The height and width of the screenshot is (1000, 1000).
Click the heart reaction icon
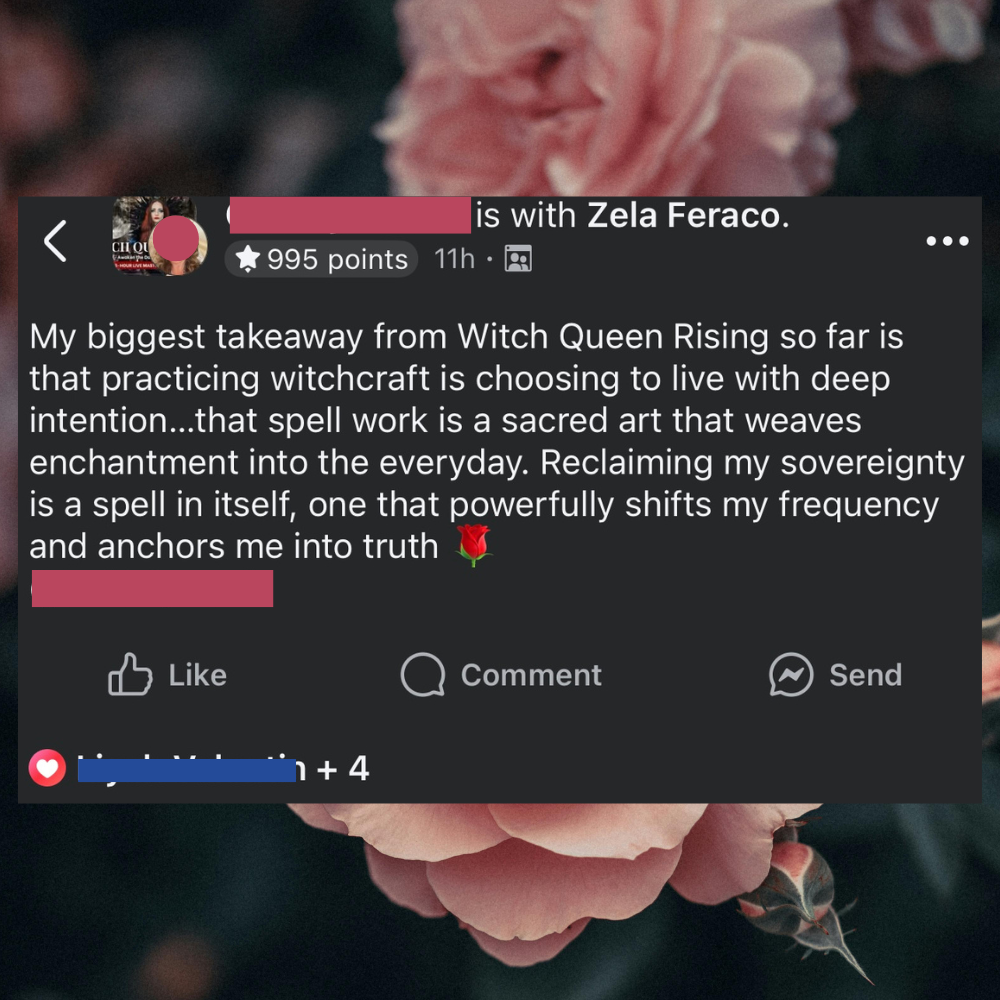47,767
